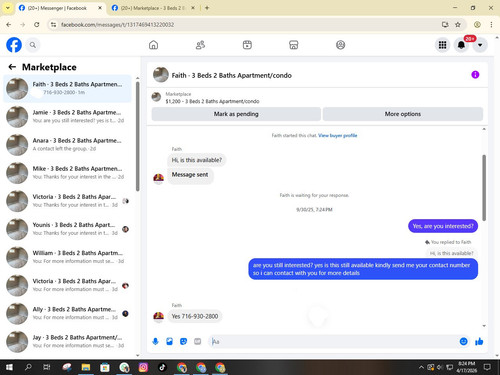Open Jamie conversation in list
The image size is (500, 375).
67,117
